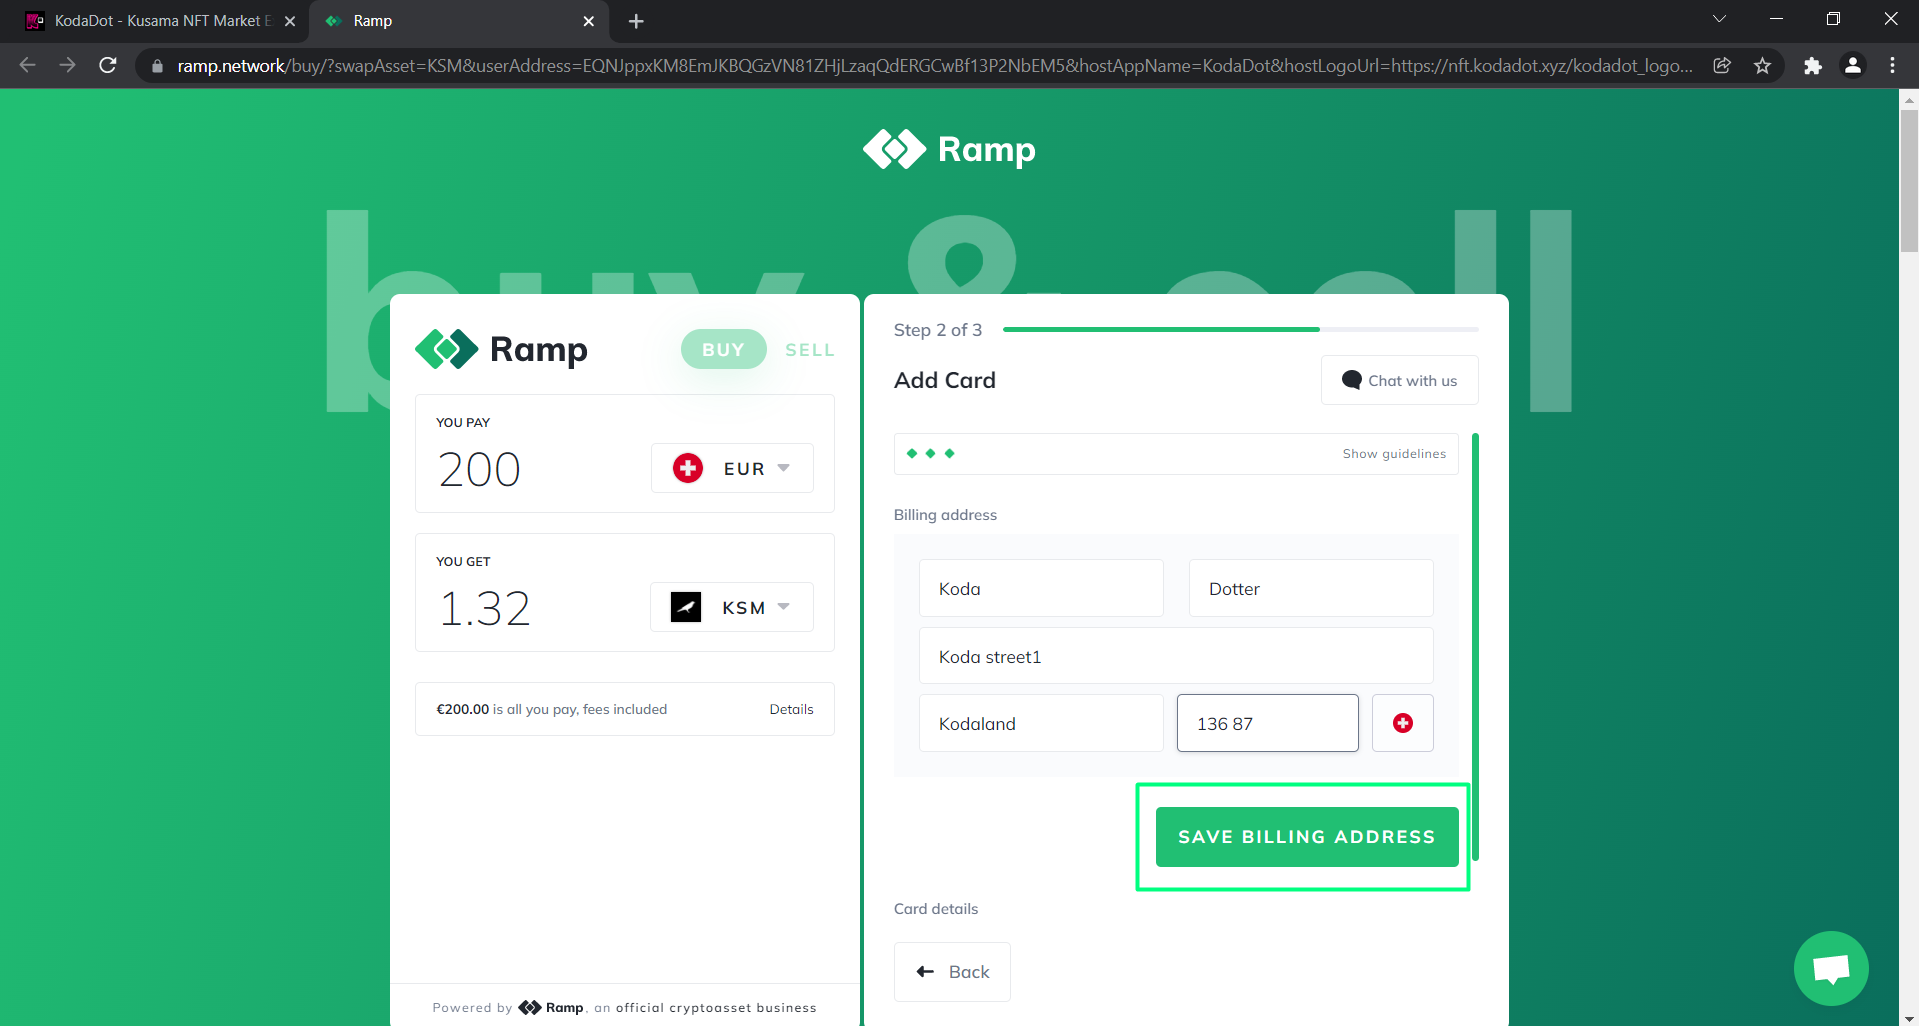This screenshot has height=1026, width=1919.
Task: Click the new tab plus button
Action: click(636, 21)
